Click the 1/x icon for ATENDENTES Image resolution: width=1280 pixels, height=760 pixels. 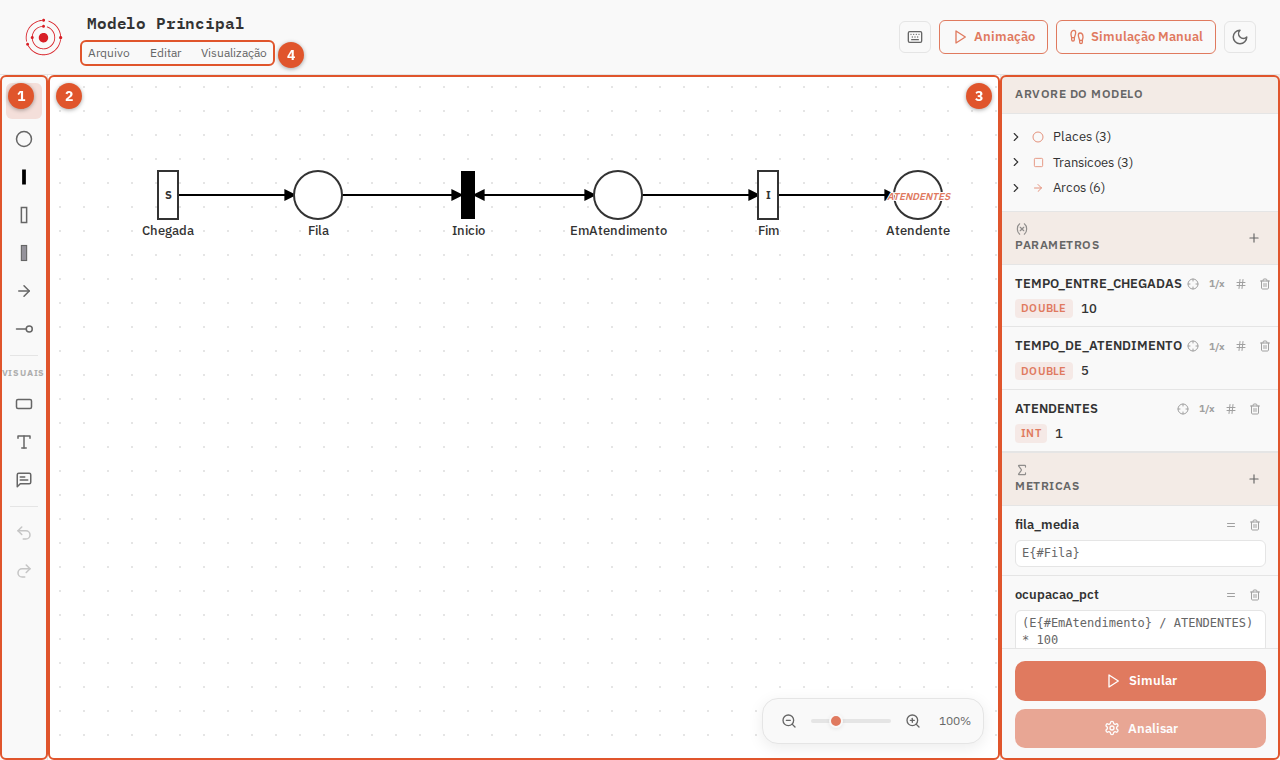click(x=1207, y=409)
